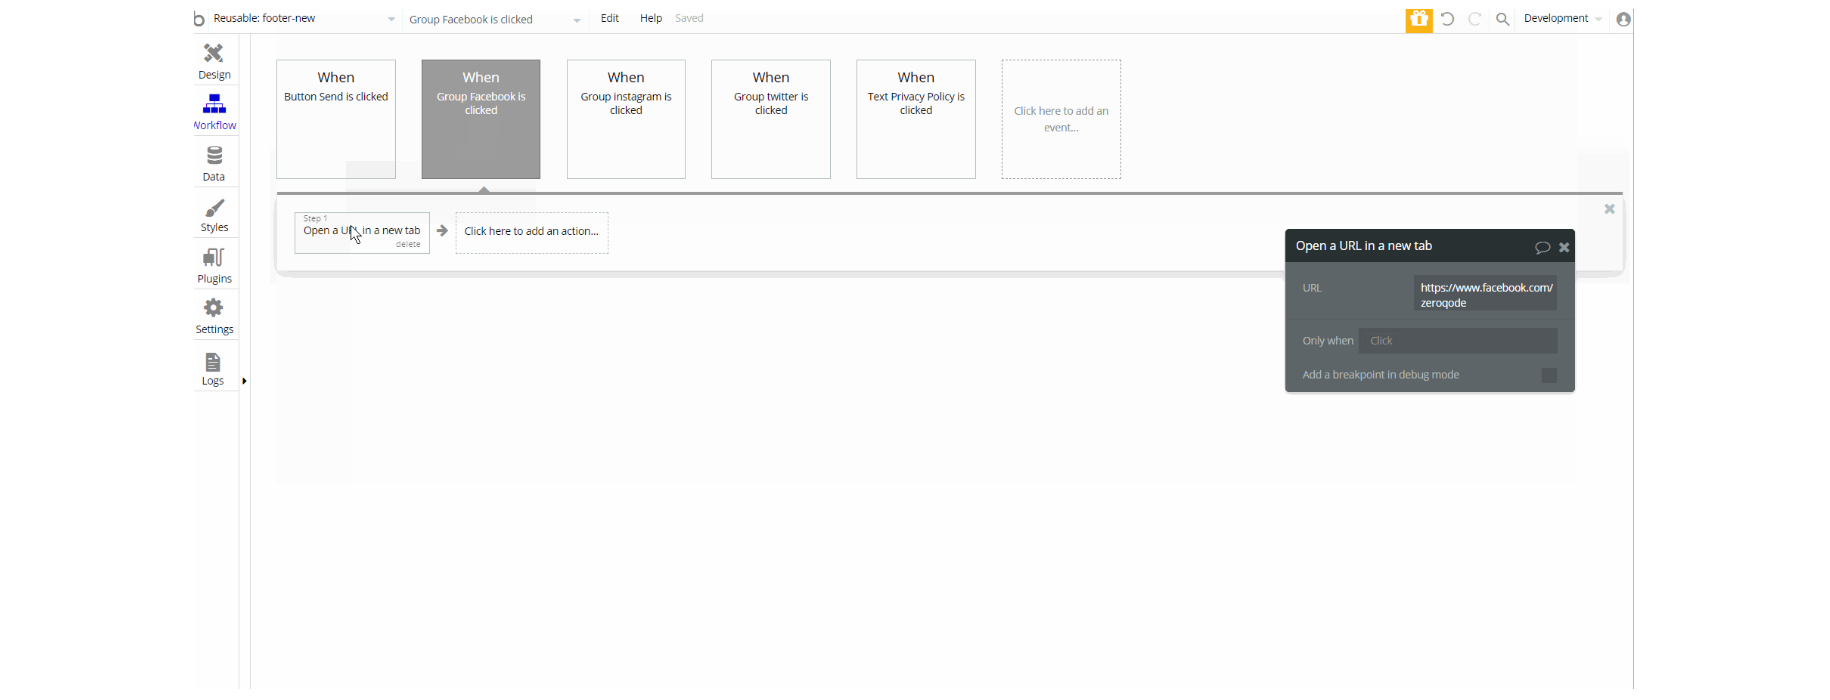Click the undo arrow icon
The image size is (1830, 700).
pos(1447,19)
